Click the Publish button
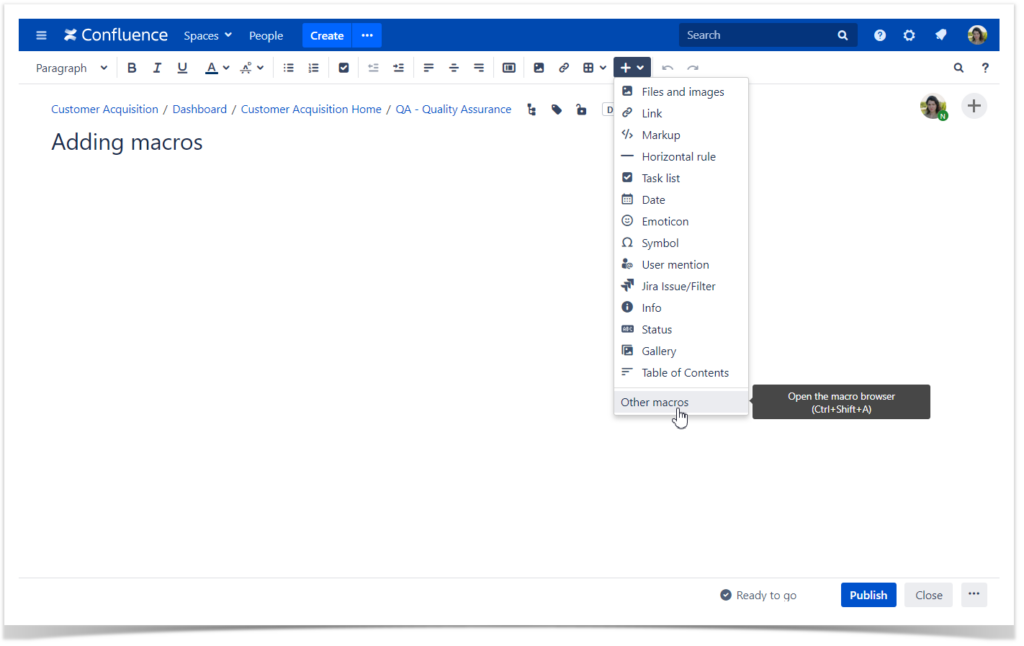 click(868, 594)
